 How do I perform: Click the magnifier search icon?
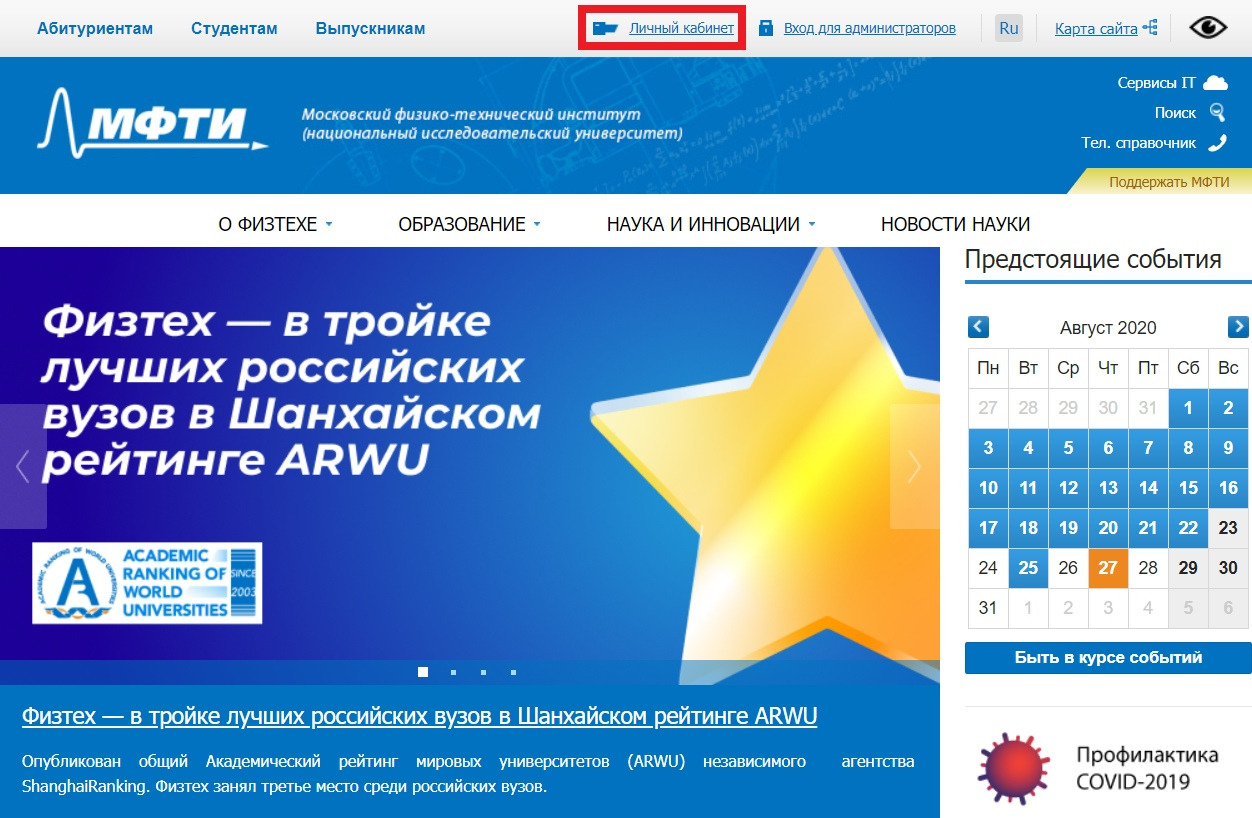(1217, 112)
